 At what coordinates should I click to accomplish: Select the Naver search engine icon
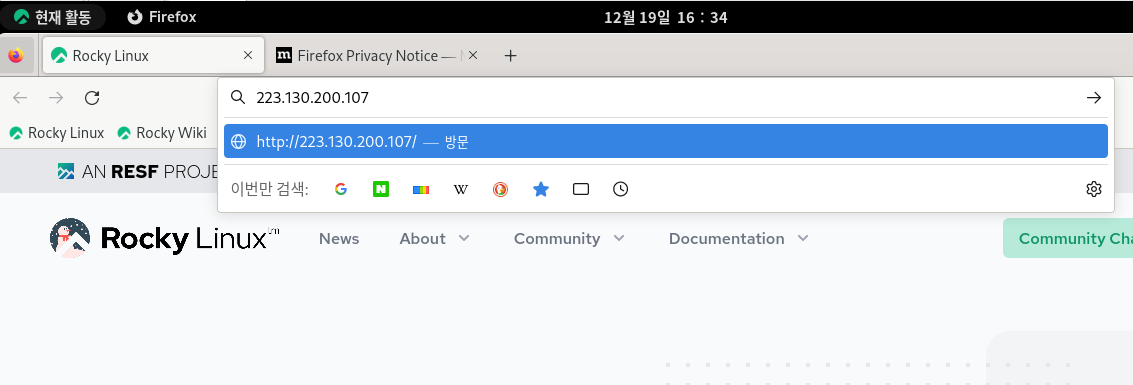381,189
